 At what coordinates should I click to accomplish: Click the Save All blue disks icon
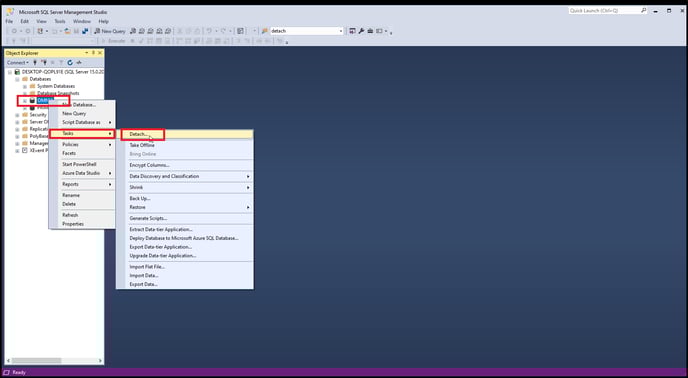[85, 31]
